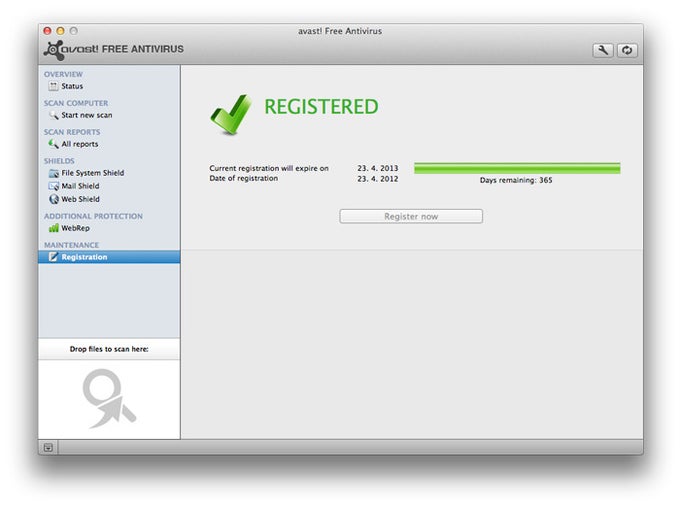Viewport: 680px width, 506px height.
Task: Click the REGISTERED heading text
Action: [321, 107]
